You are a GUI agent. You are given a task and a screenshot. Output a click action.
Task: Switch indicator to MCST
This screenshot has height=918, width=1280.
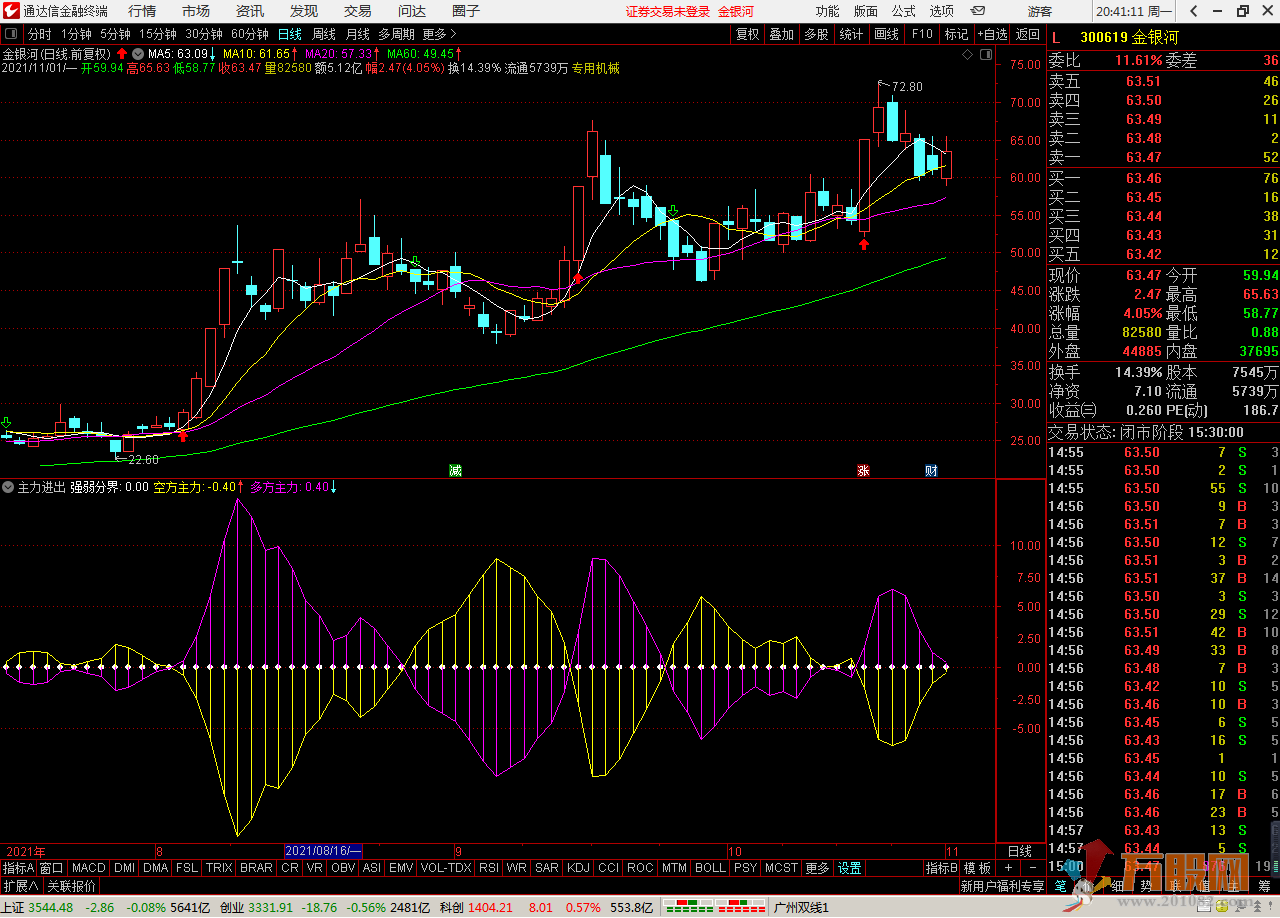pyautogui.click(x=782, y=868)
